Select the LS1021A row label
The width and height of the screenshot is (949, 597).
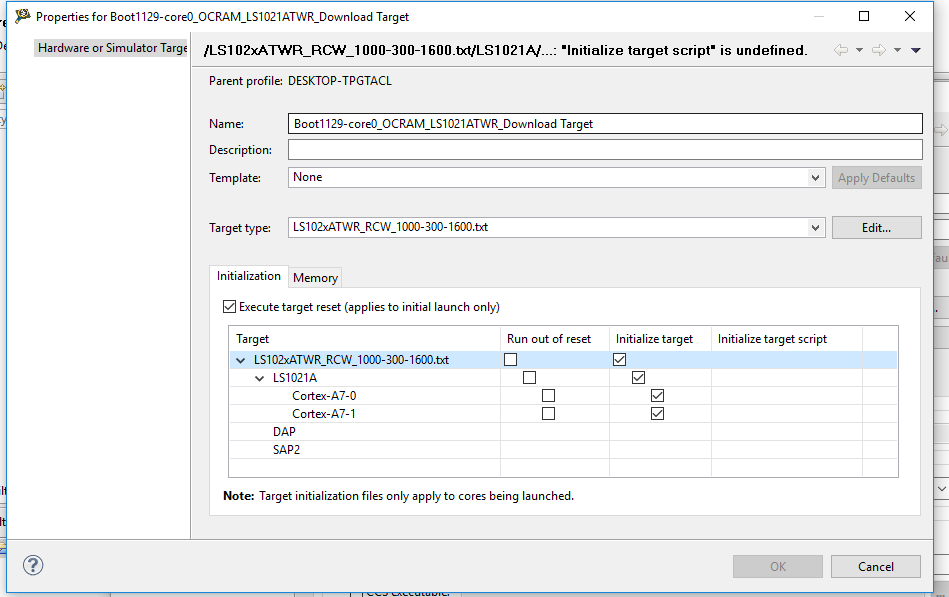pyautogui.click(x=295, y=378)
